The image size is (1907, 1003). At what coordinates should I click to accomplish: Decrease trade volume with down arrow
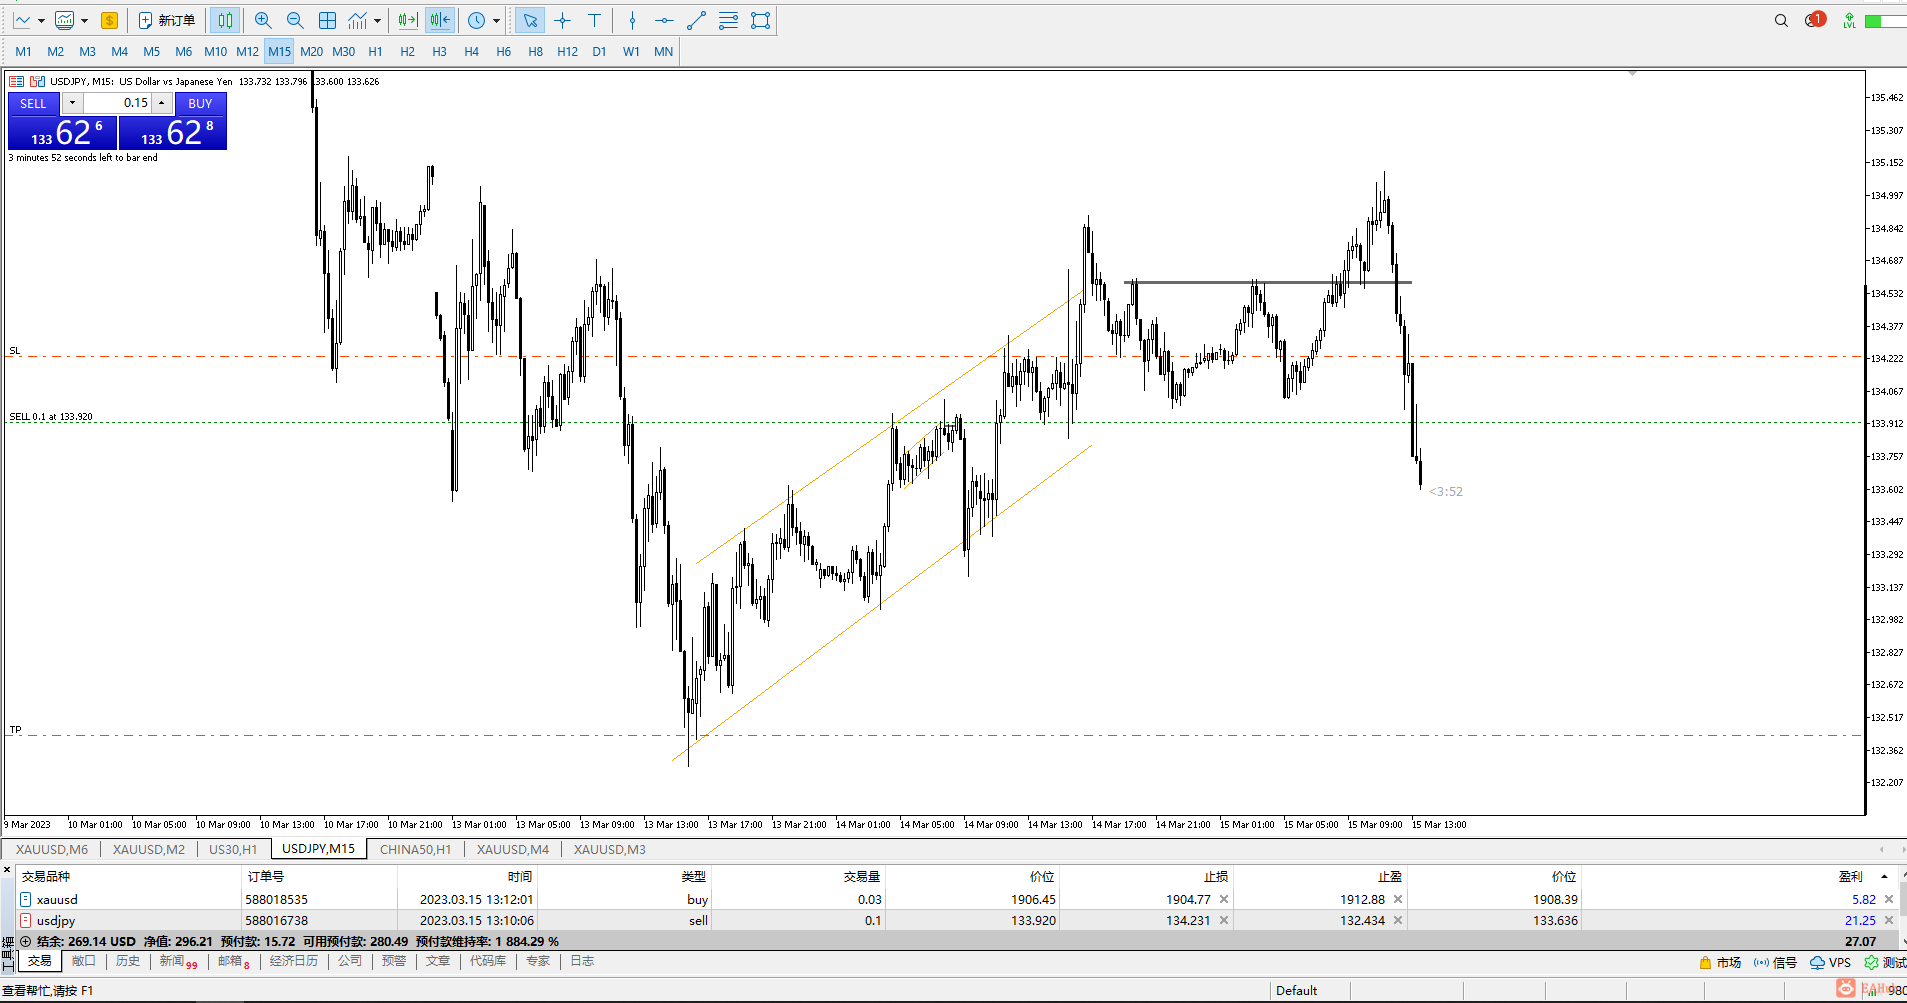coord(72,103)
